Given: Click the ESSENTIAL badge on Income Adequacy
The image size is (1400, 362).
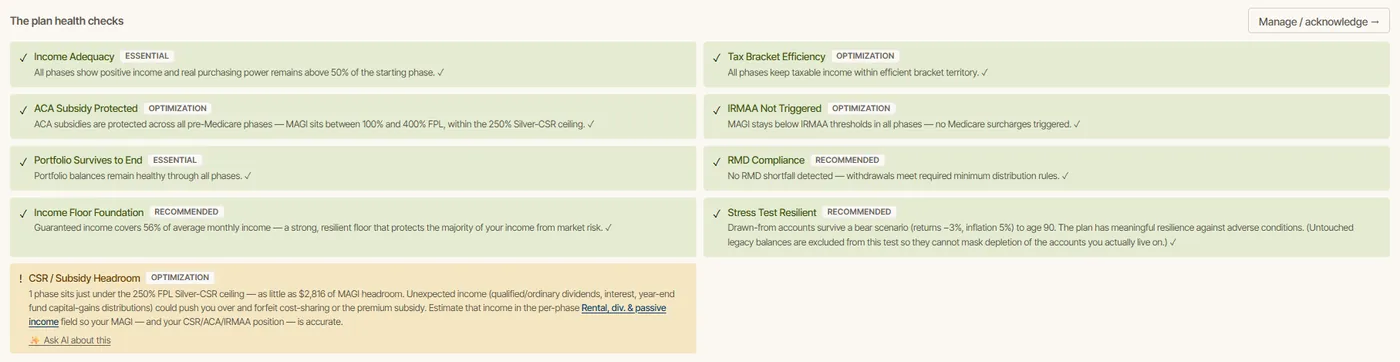Looking at the screenshot, I should pos(147,56).
